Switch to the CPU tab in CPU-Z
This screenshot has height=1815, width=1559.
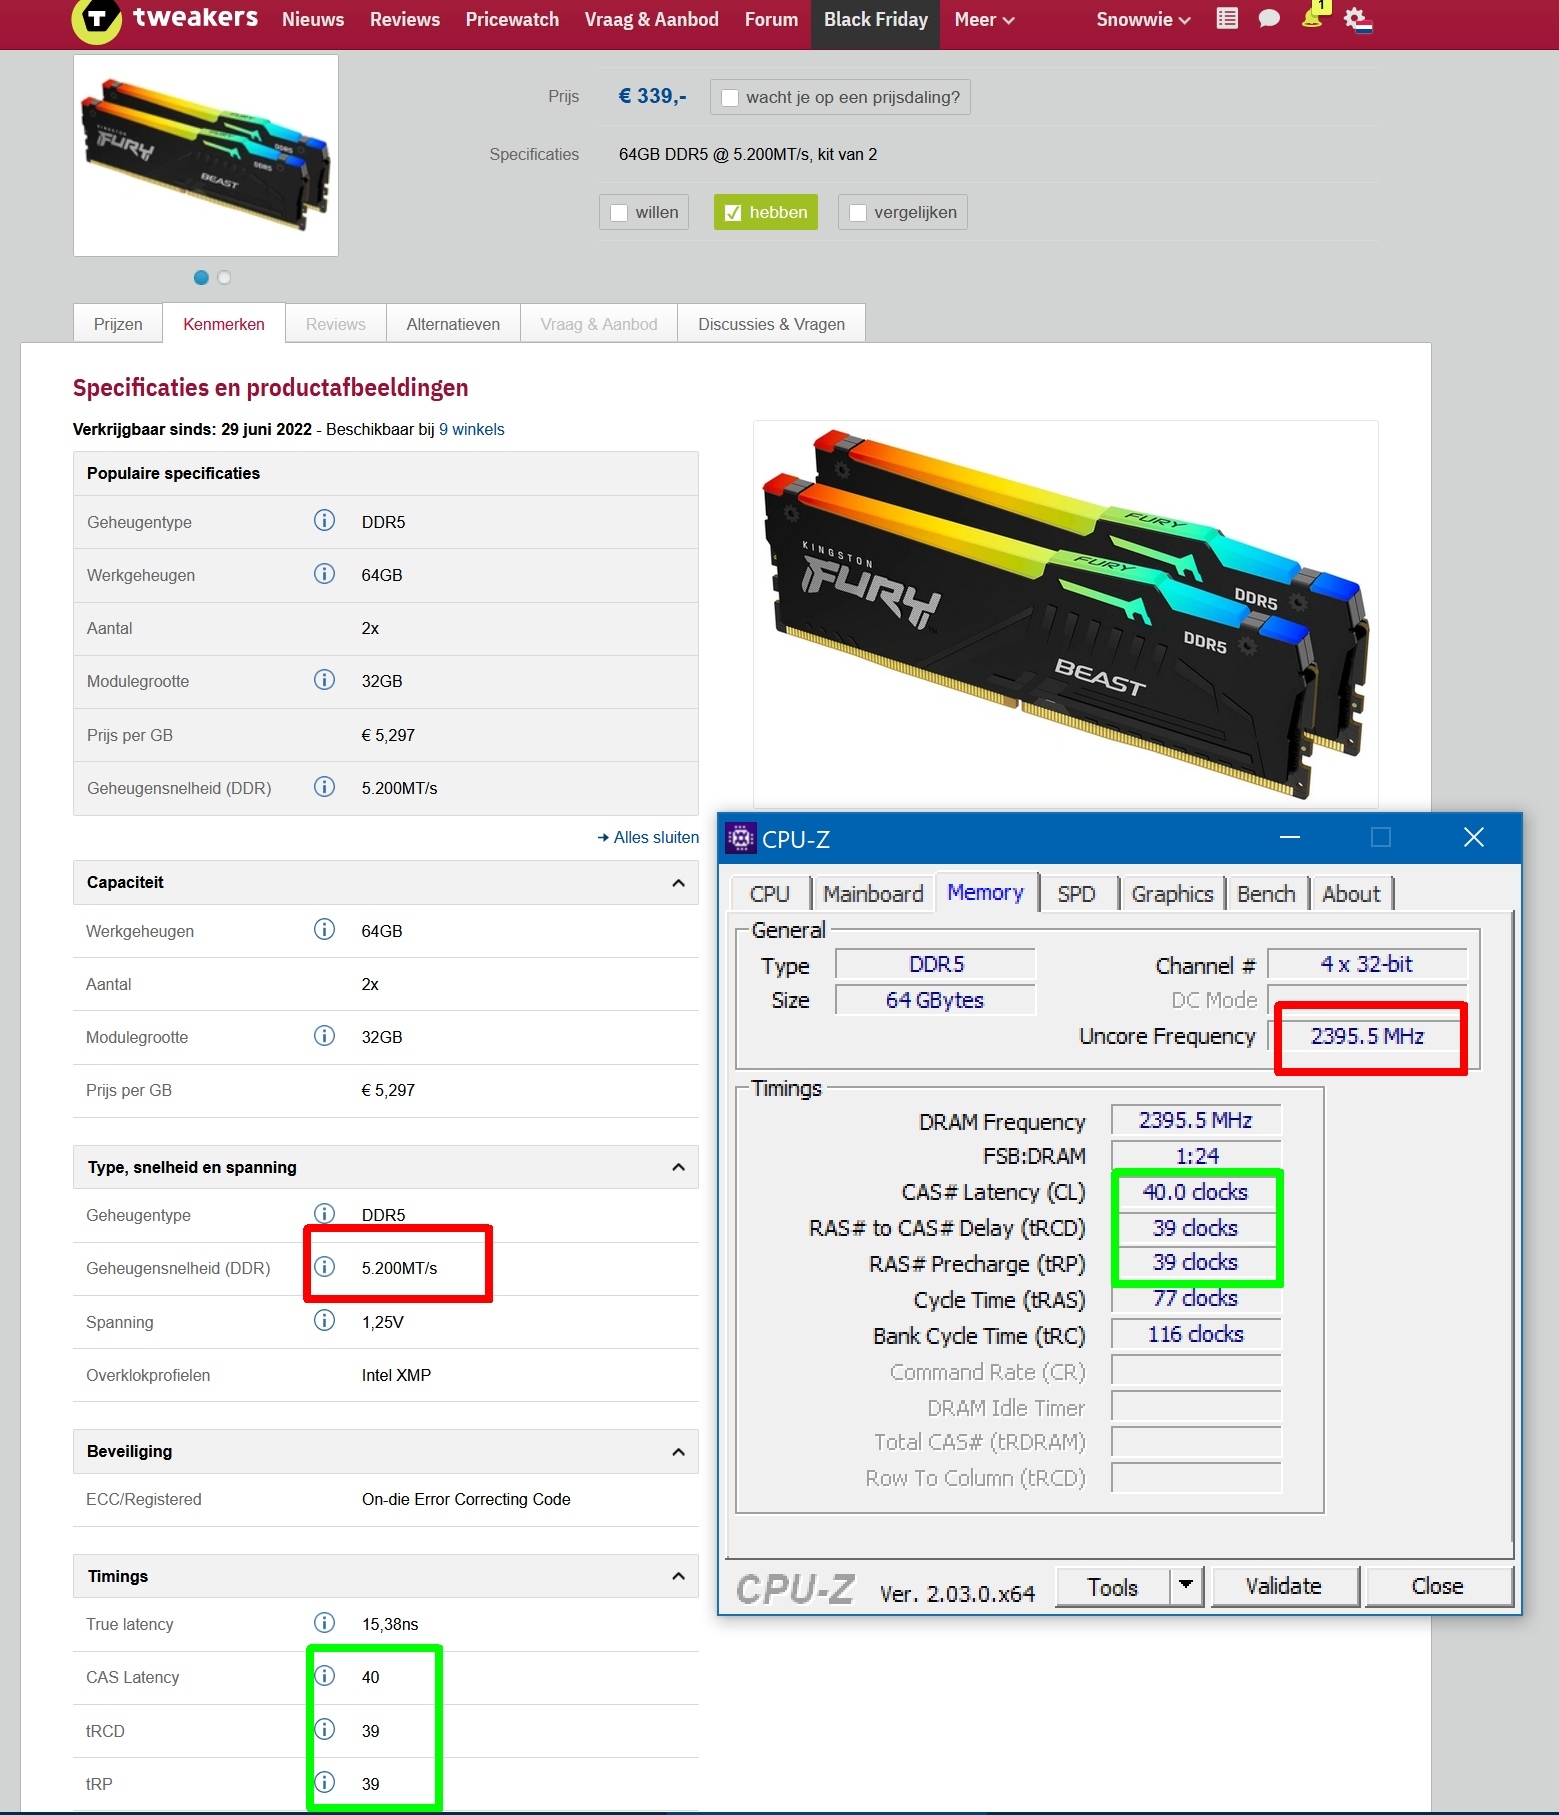(770, 894)
